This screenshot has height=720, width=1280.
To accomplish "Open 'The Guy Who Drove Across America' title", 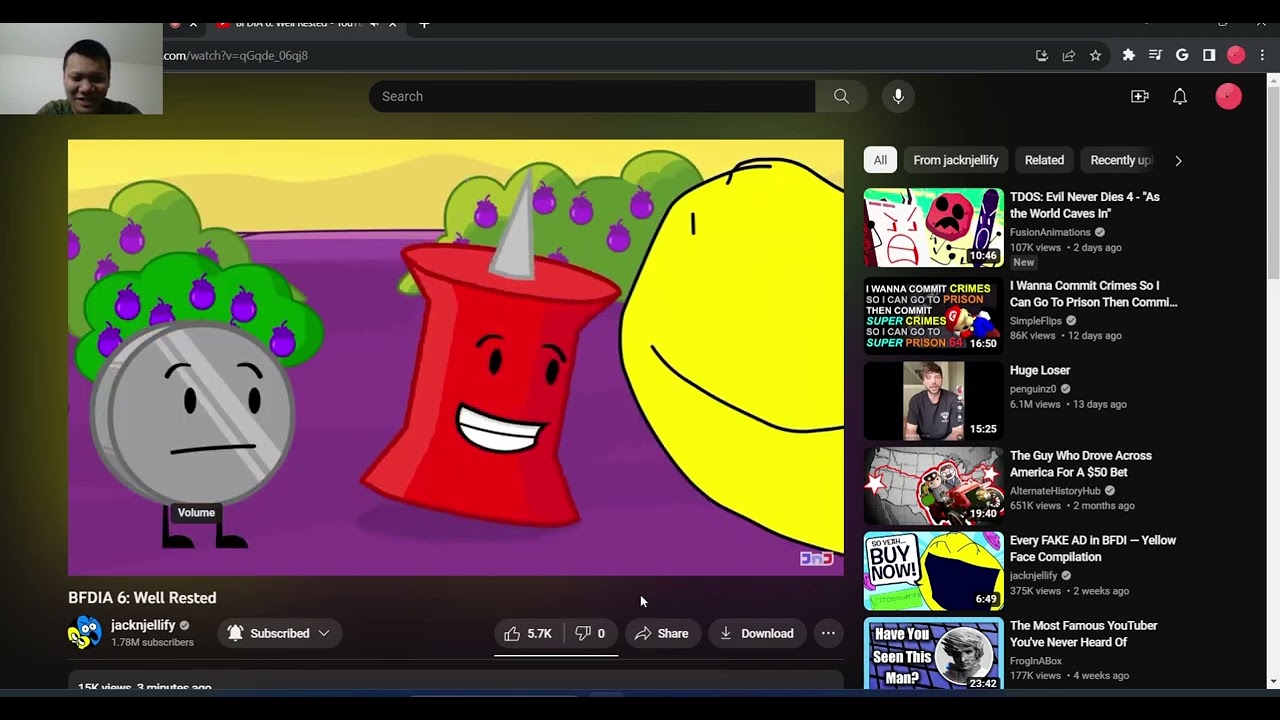I will [1081, 464].
